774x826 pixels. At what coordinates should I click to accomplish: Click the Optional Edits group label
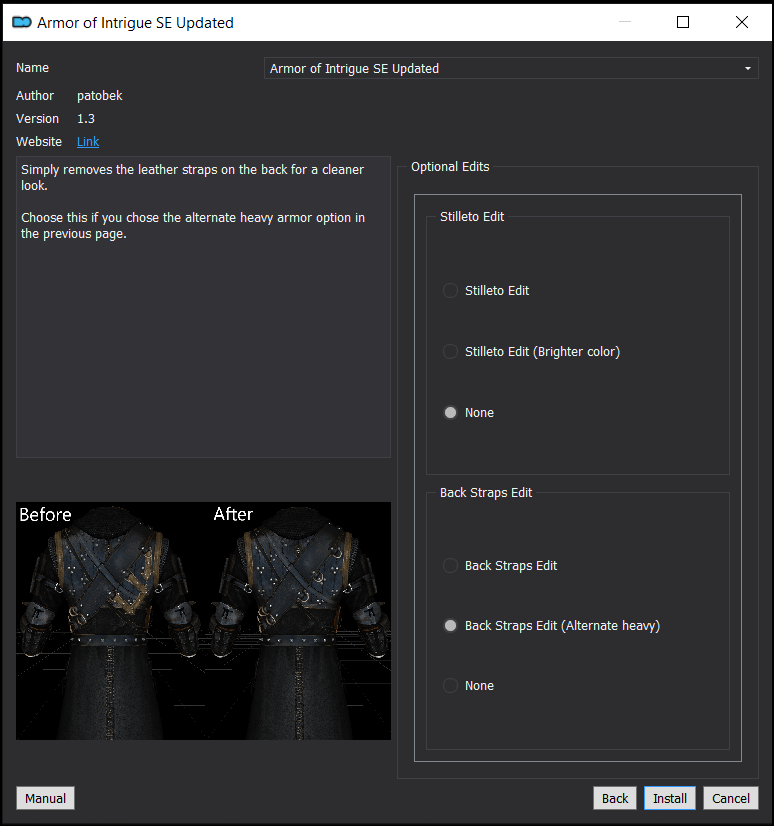pyautogui.click(x=450, y=166)
